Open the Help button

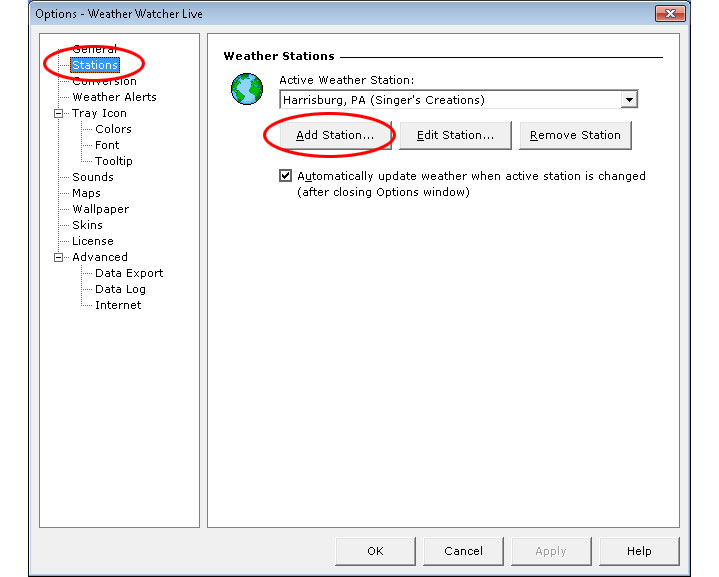[x=639, y=551]
